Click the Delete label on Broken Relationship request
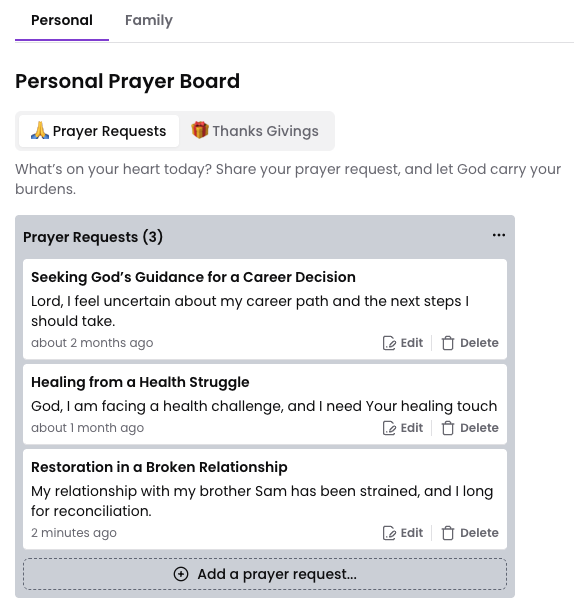Screen dimensions: 574x613 coord(479,533)
